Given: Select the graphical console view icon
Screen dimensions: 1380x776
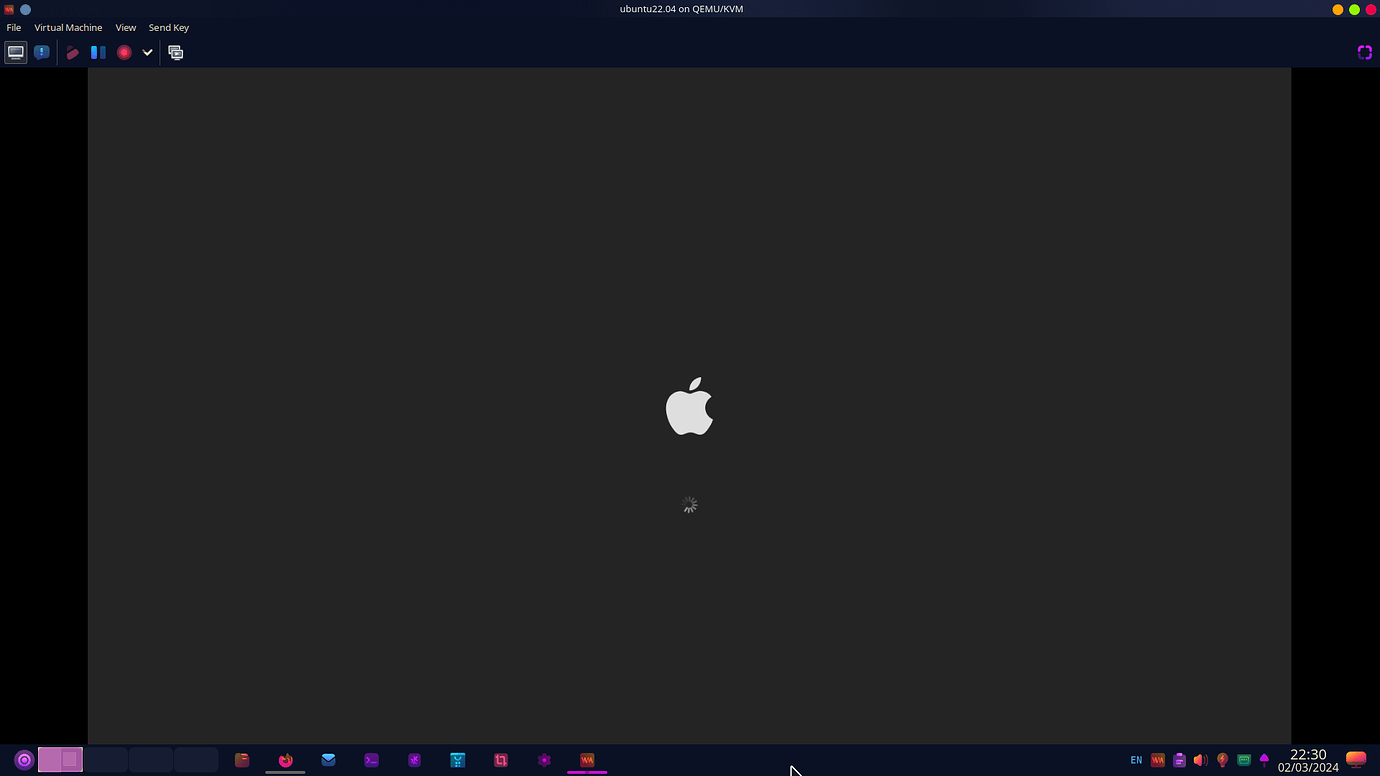Looking at the screenshot, I should coord(15,52).
